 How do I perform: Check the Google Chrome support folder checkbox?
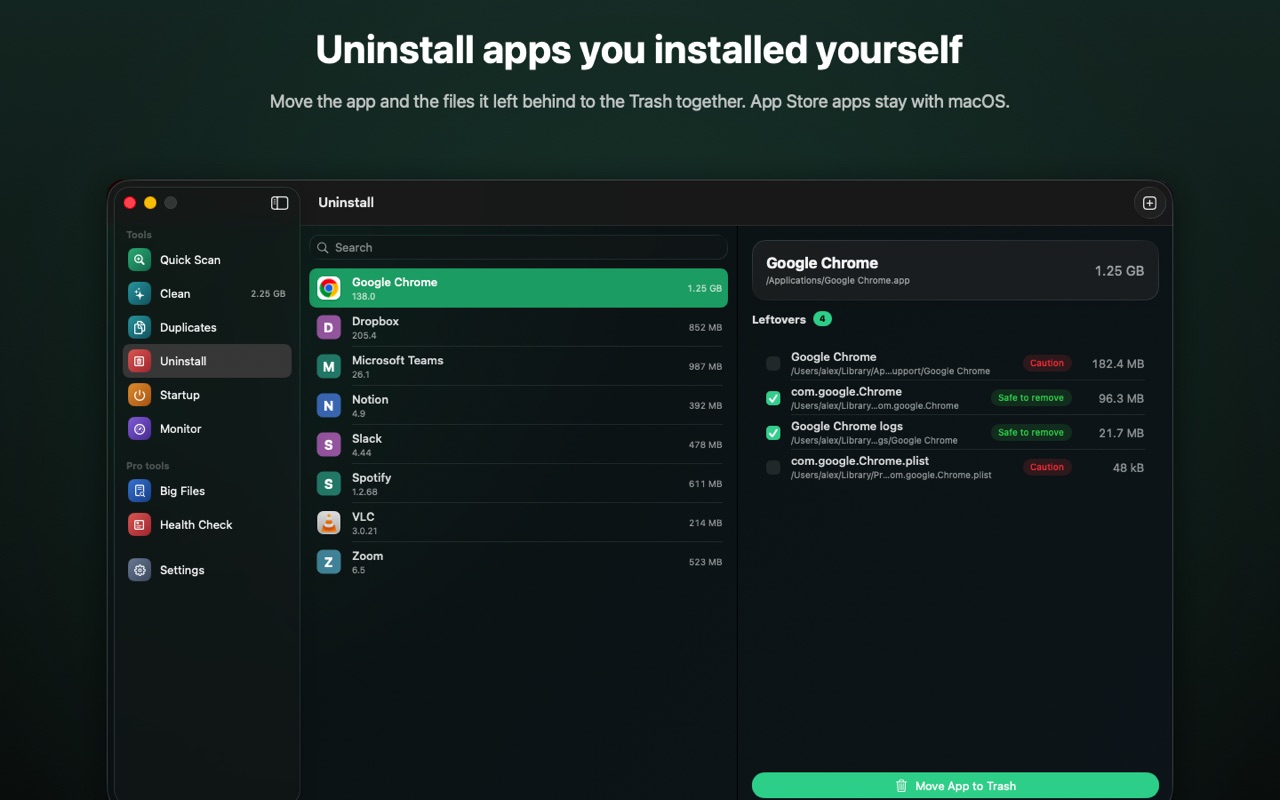click(773, 364)
